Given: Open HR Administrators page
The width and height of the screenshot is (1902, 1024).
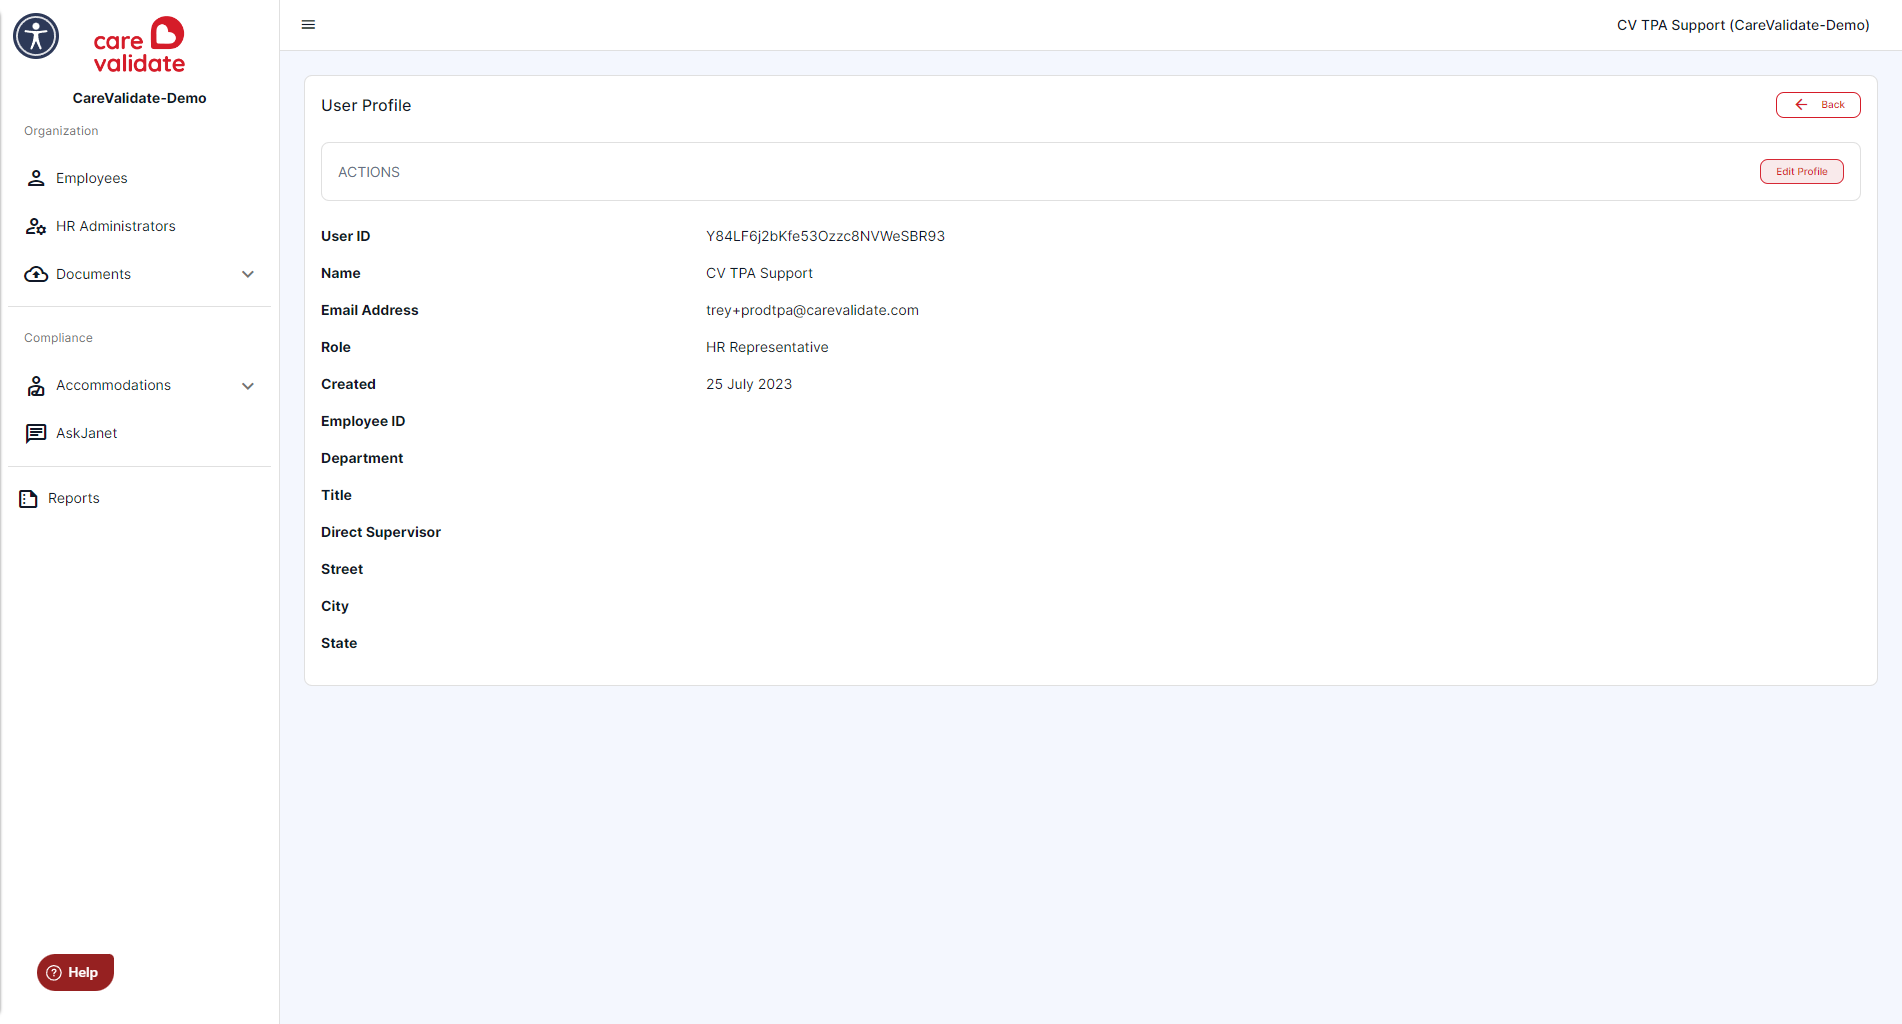Looking at the screenshot, I should (116, 226).
